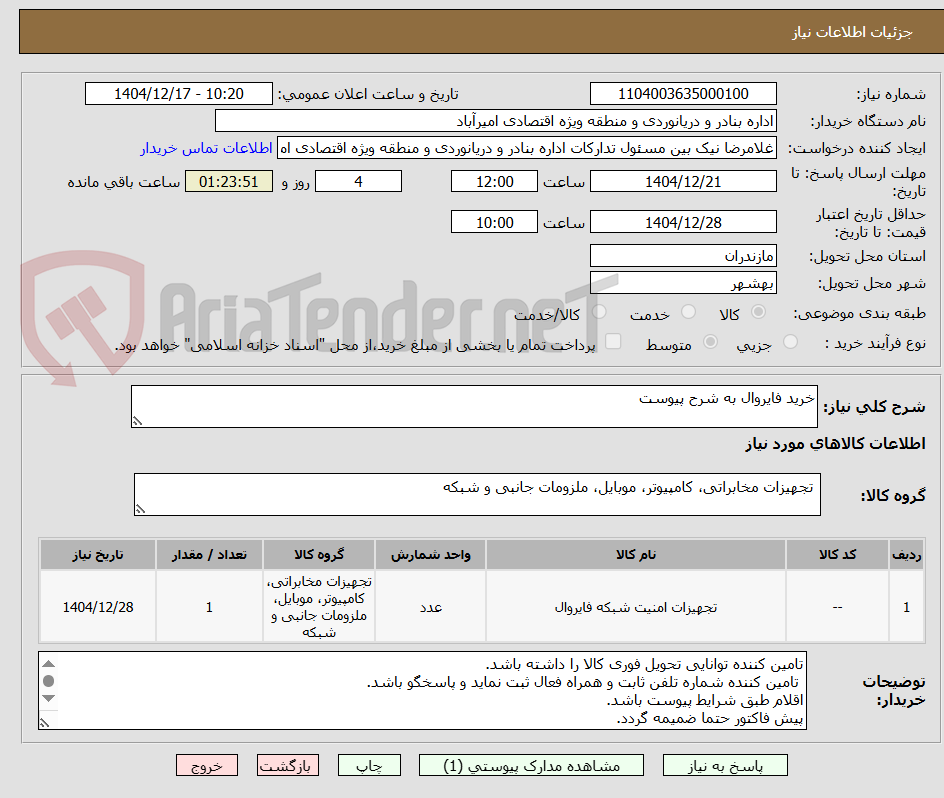Click scroll up arrow in توضیحات خریدار

point(49,664)
